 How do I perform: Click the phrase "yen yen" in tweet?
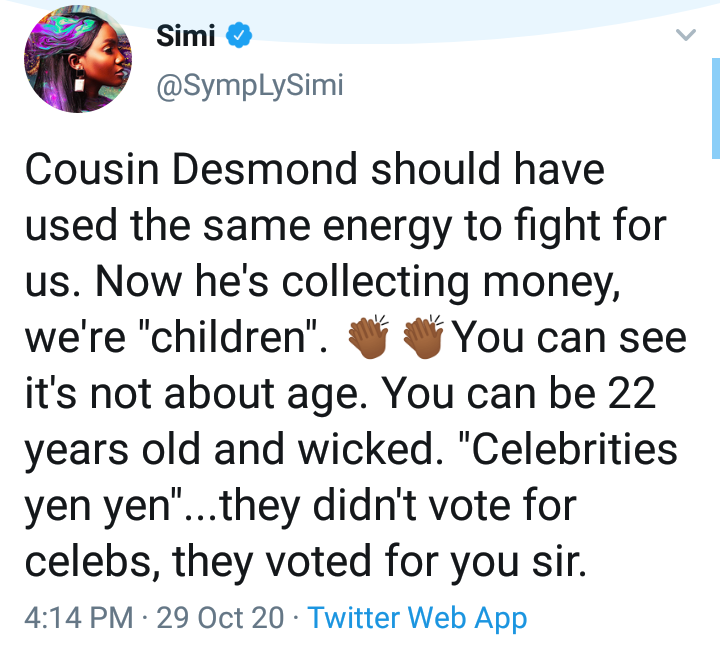[x=103, y=507]
